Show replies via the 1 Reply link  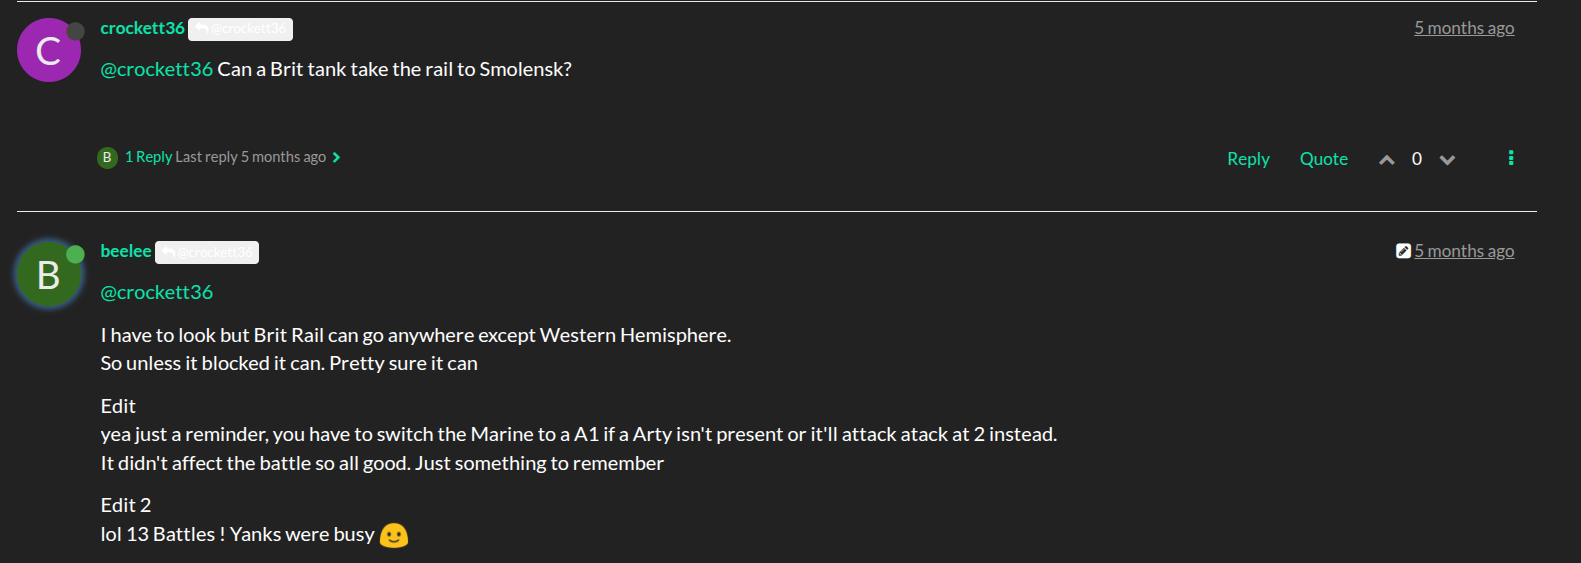pyautogui.click(x=148, y=157)
